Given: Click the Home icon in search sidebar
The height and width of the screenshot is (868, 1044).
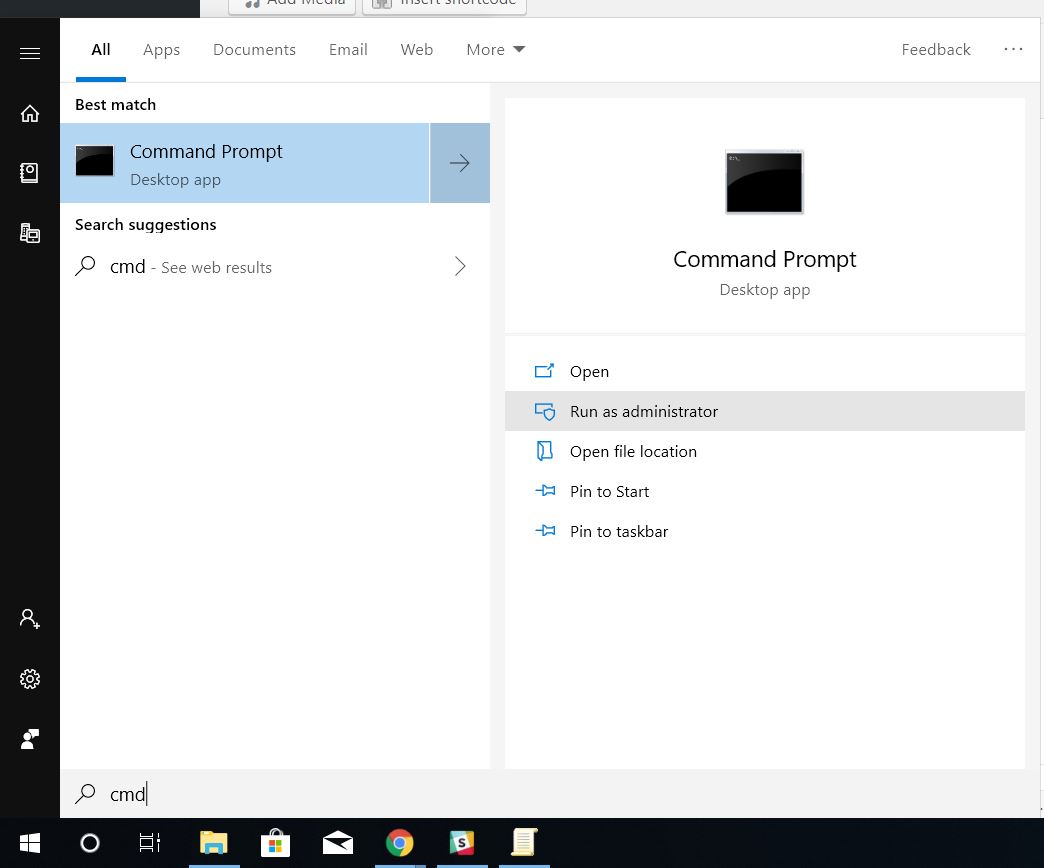Looking at the screenshot, I should coord(29,113).
